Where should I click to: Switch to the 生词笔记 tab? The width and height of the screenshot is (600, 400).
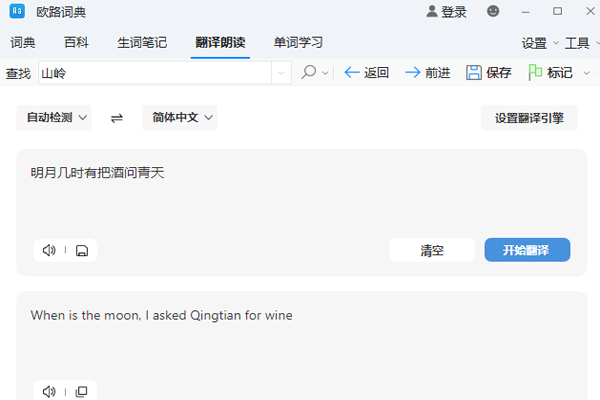pos(142,43)
